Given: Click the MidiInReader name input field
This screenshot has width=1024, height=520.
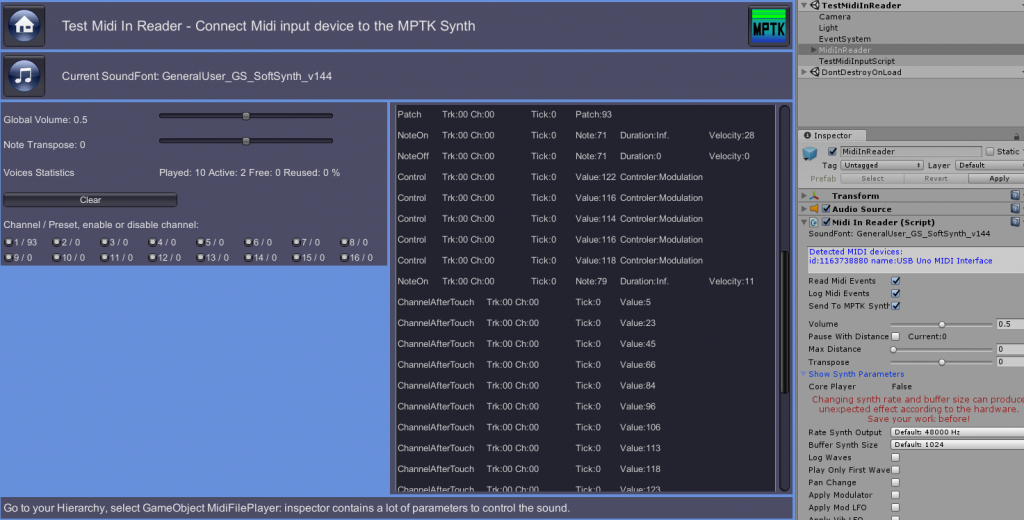Looking at the screenshot, I should [910, 152].
